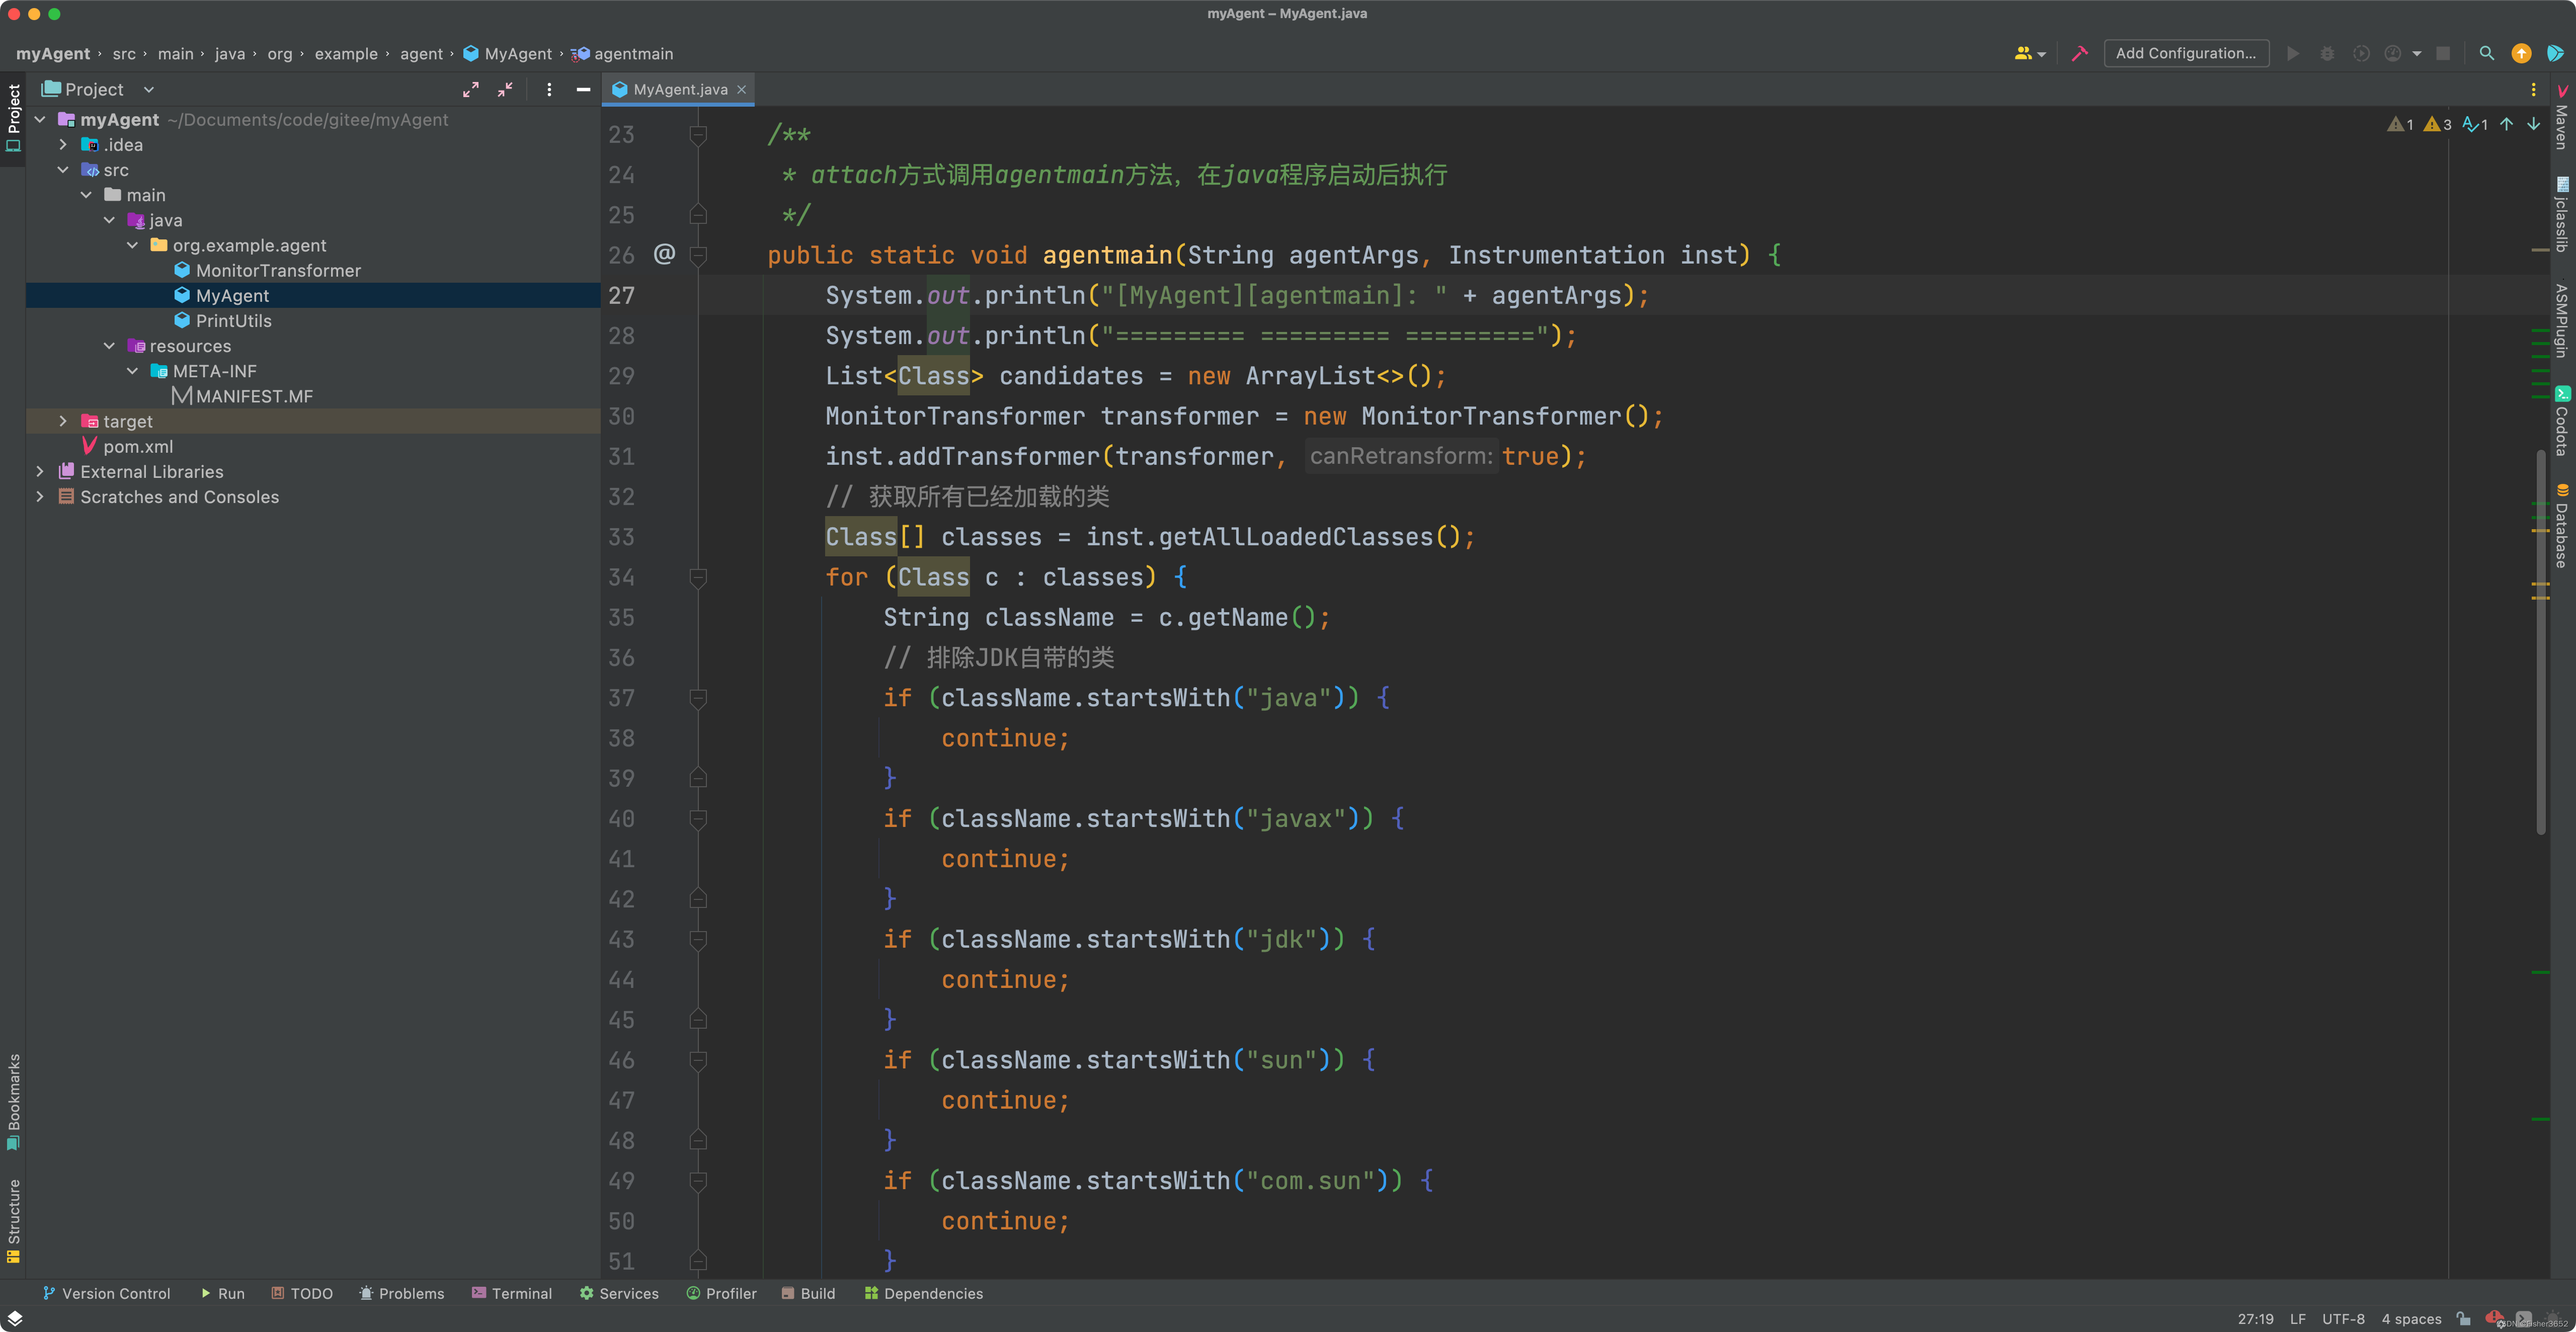Image resolution: width=2576 pixels, height=1332 pixels.
Task: Collapse the src folder
Action: 63,170
